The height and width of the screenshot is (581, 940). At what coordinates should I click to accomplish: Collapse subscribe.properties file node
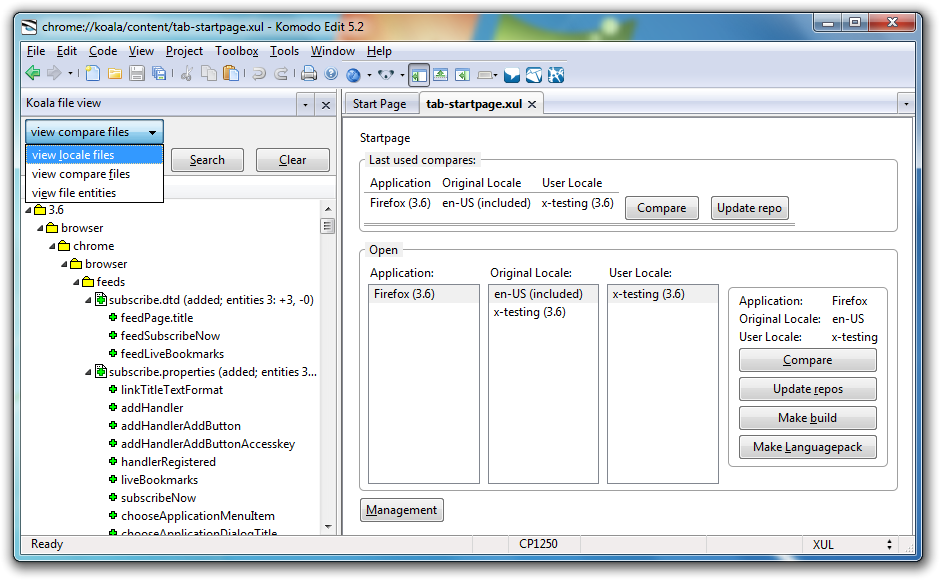88,372
